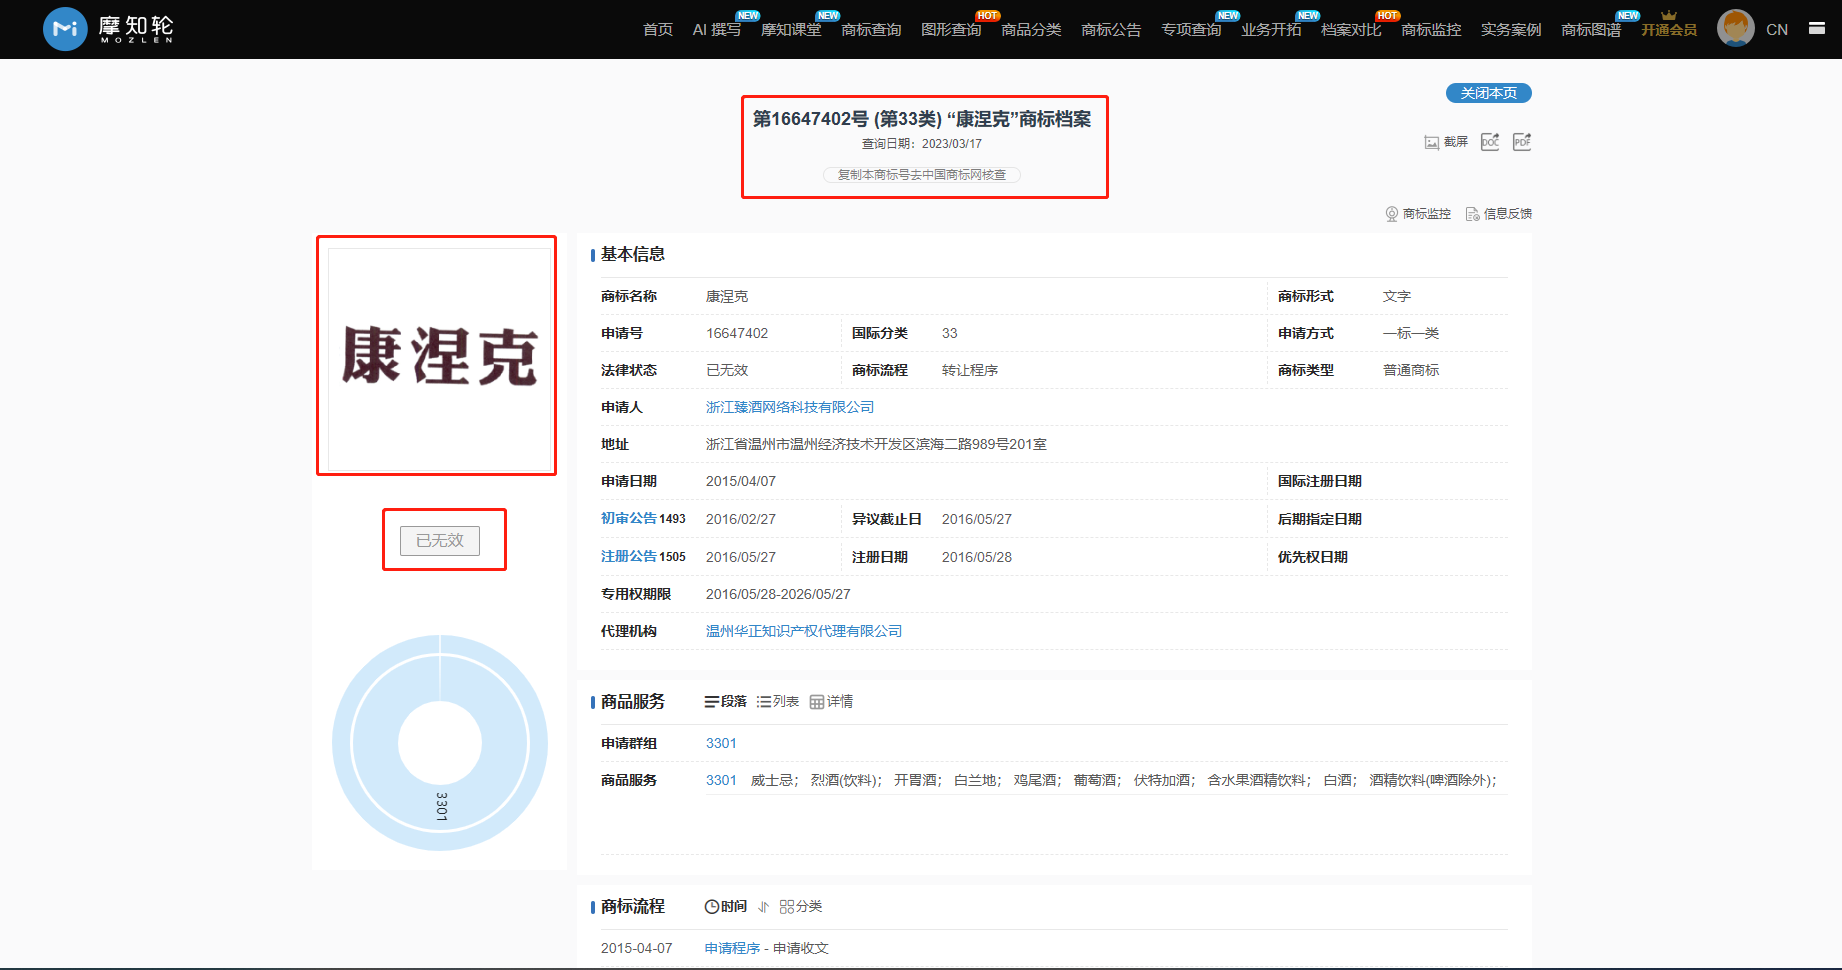Viewport: 1842px width, 970px height.
Task: Click the sort order arrows in 商标流程
Action: point(764,907)
